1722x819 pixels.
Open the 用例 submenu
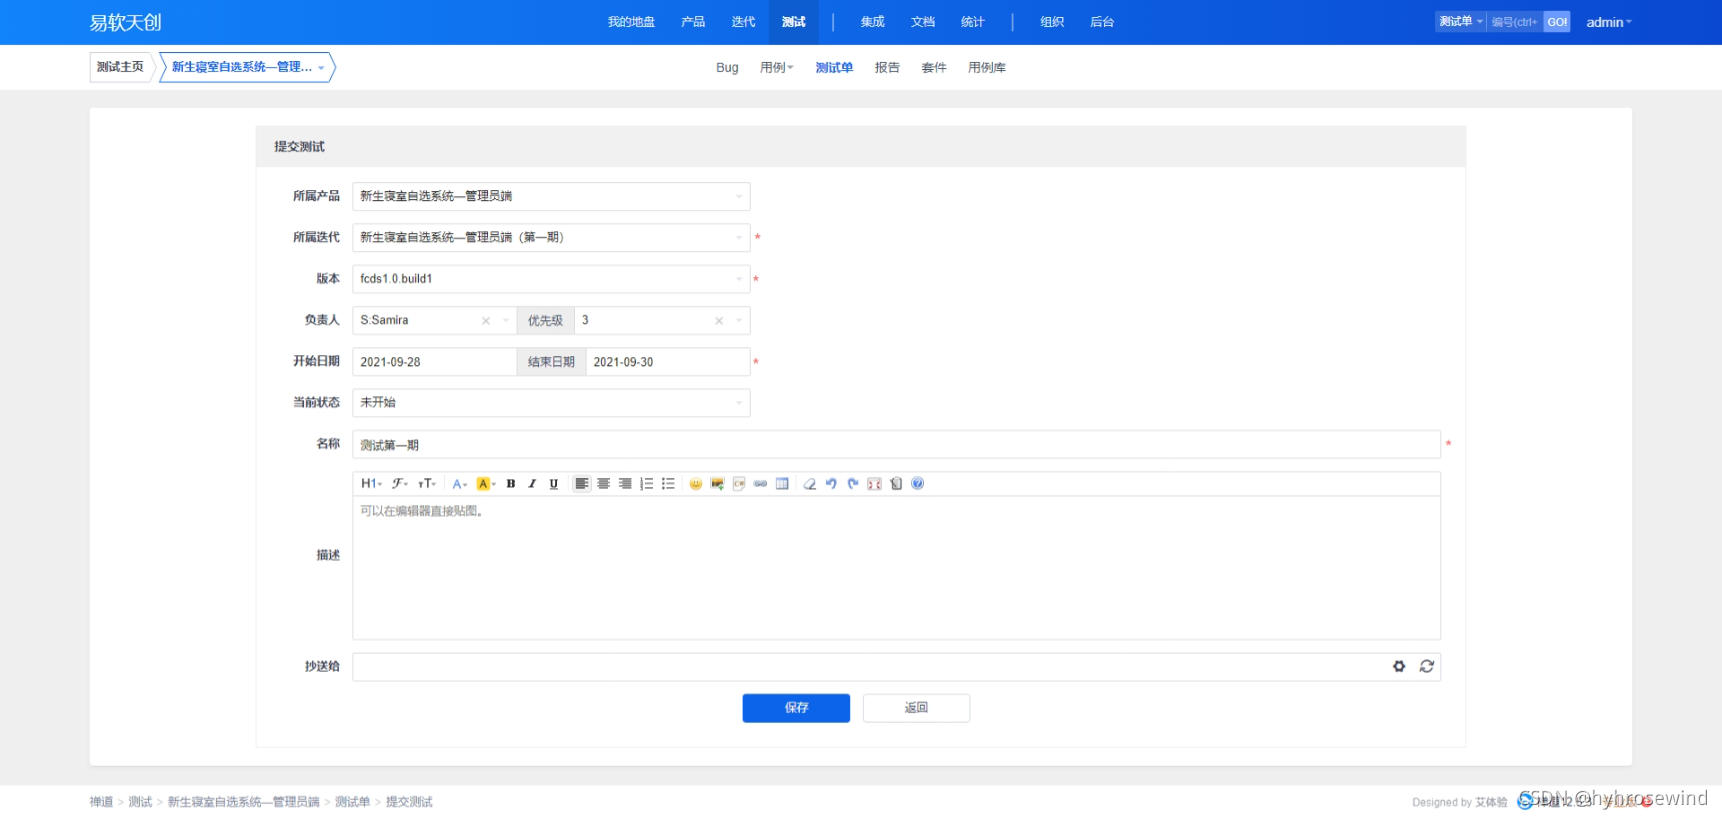tap(776, 68)
